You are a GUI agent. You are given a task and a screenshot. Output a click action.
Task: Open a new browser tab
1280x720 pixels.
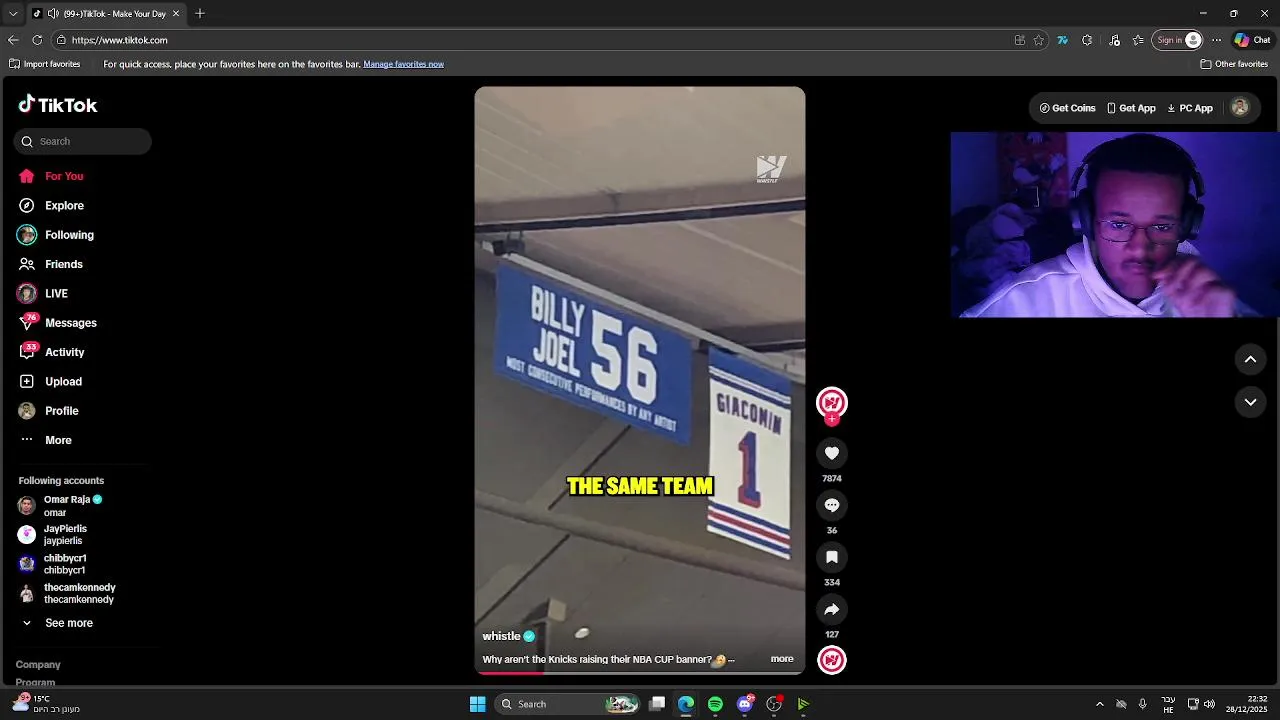200,14
